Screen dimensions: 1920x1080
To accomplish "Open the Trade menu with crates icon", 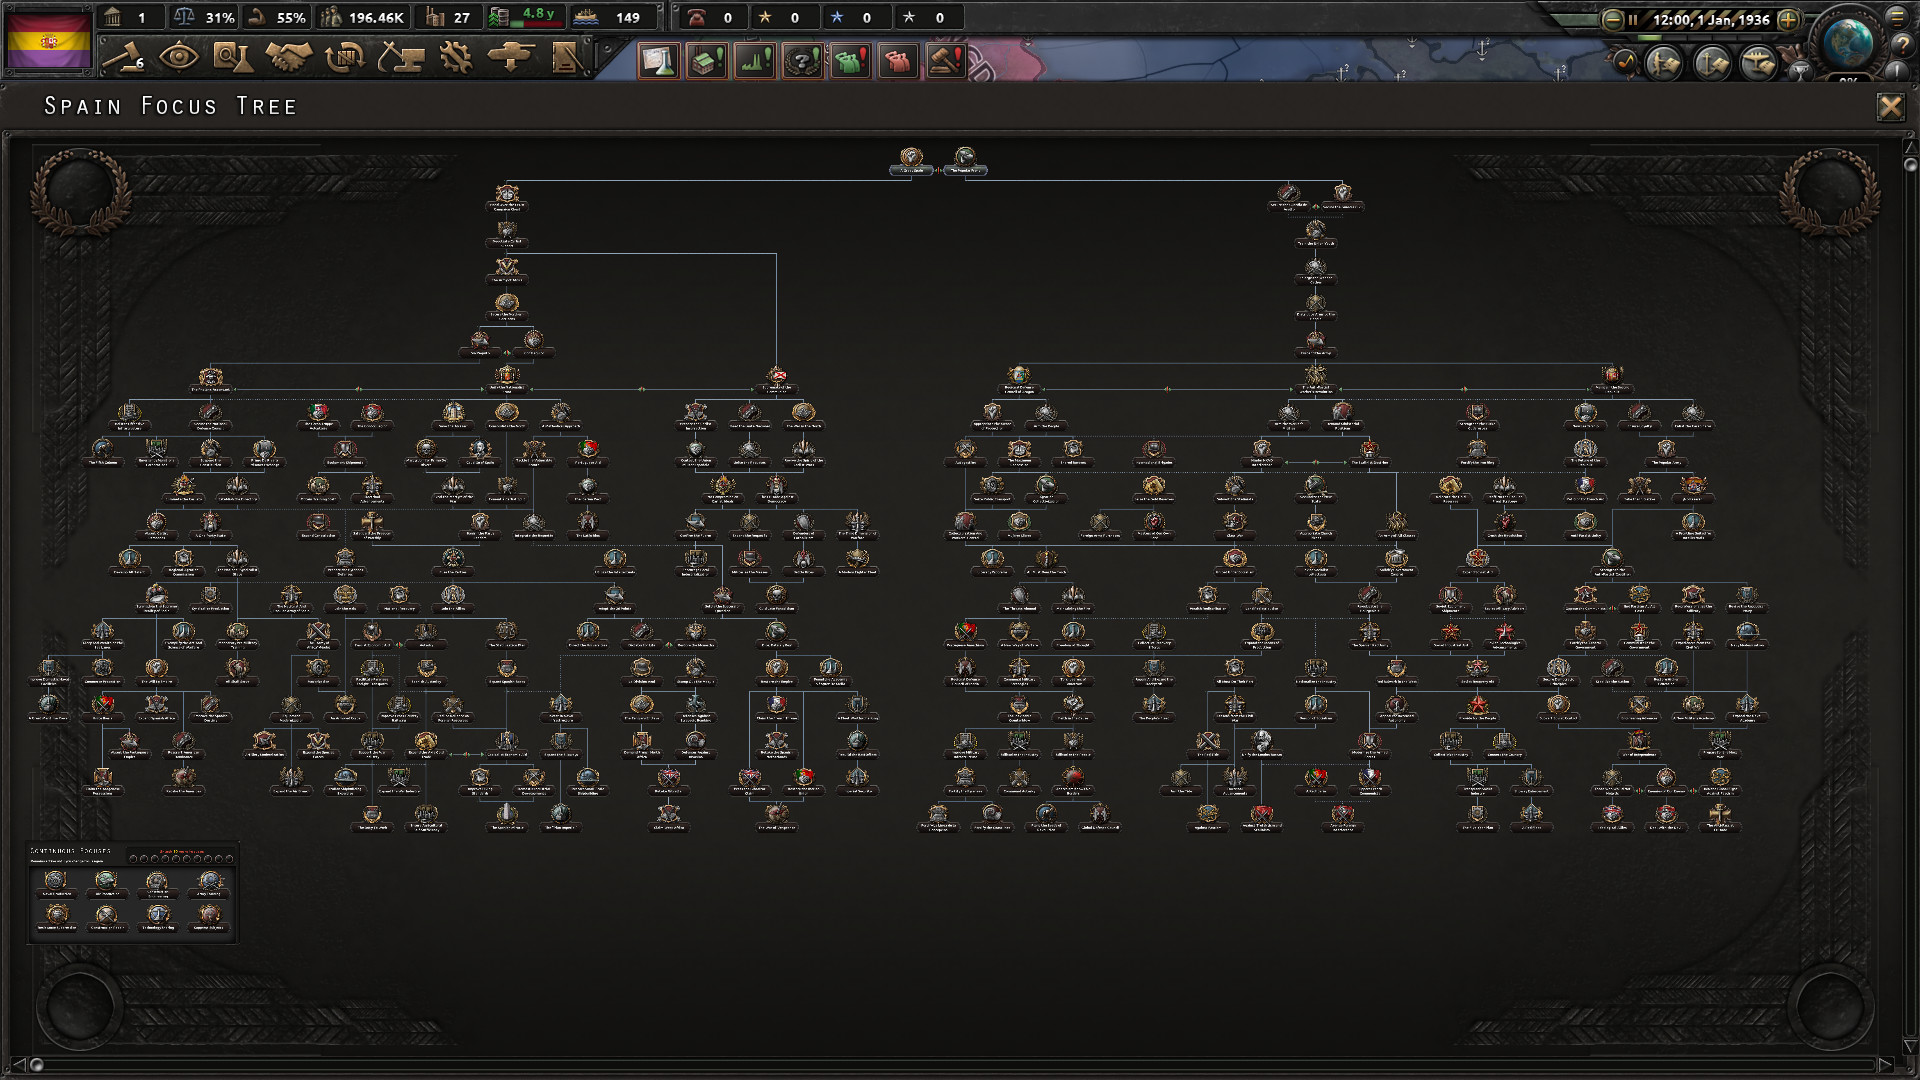I will click(x=345, y=57).
